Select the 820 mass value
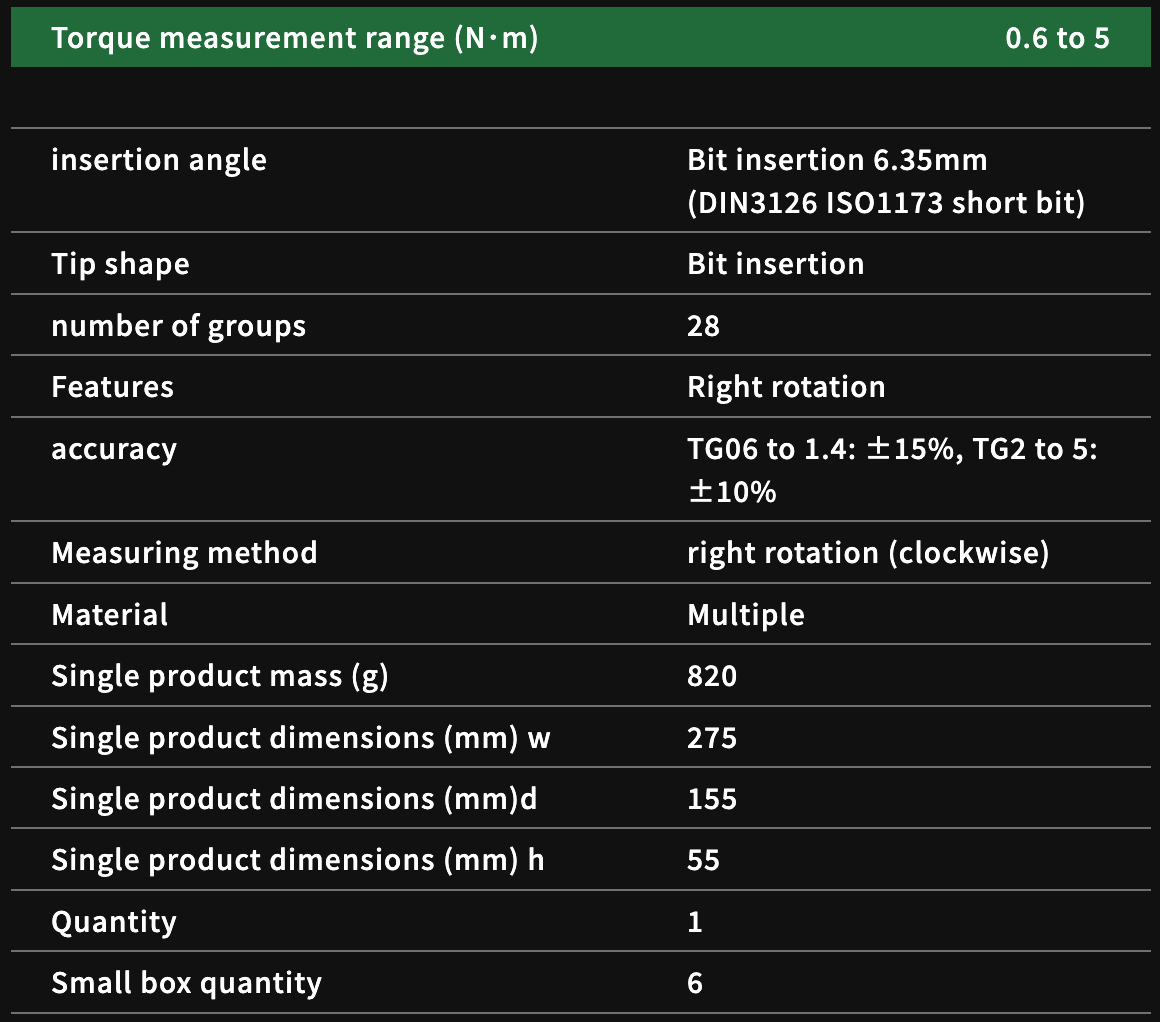This screenshot has height=1022, width=1160. pos(712,676)
